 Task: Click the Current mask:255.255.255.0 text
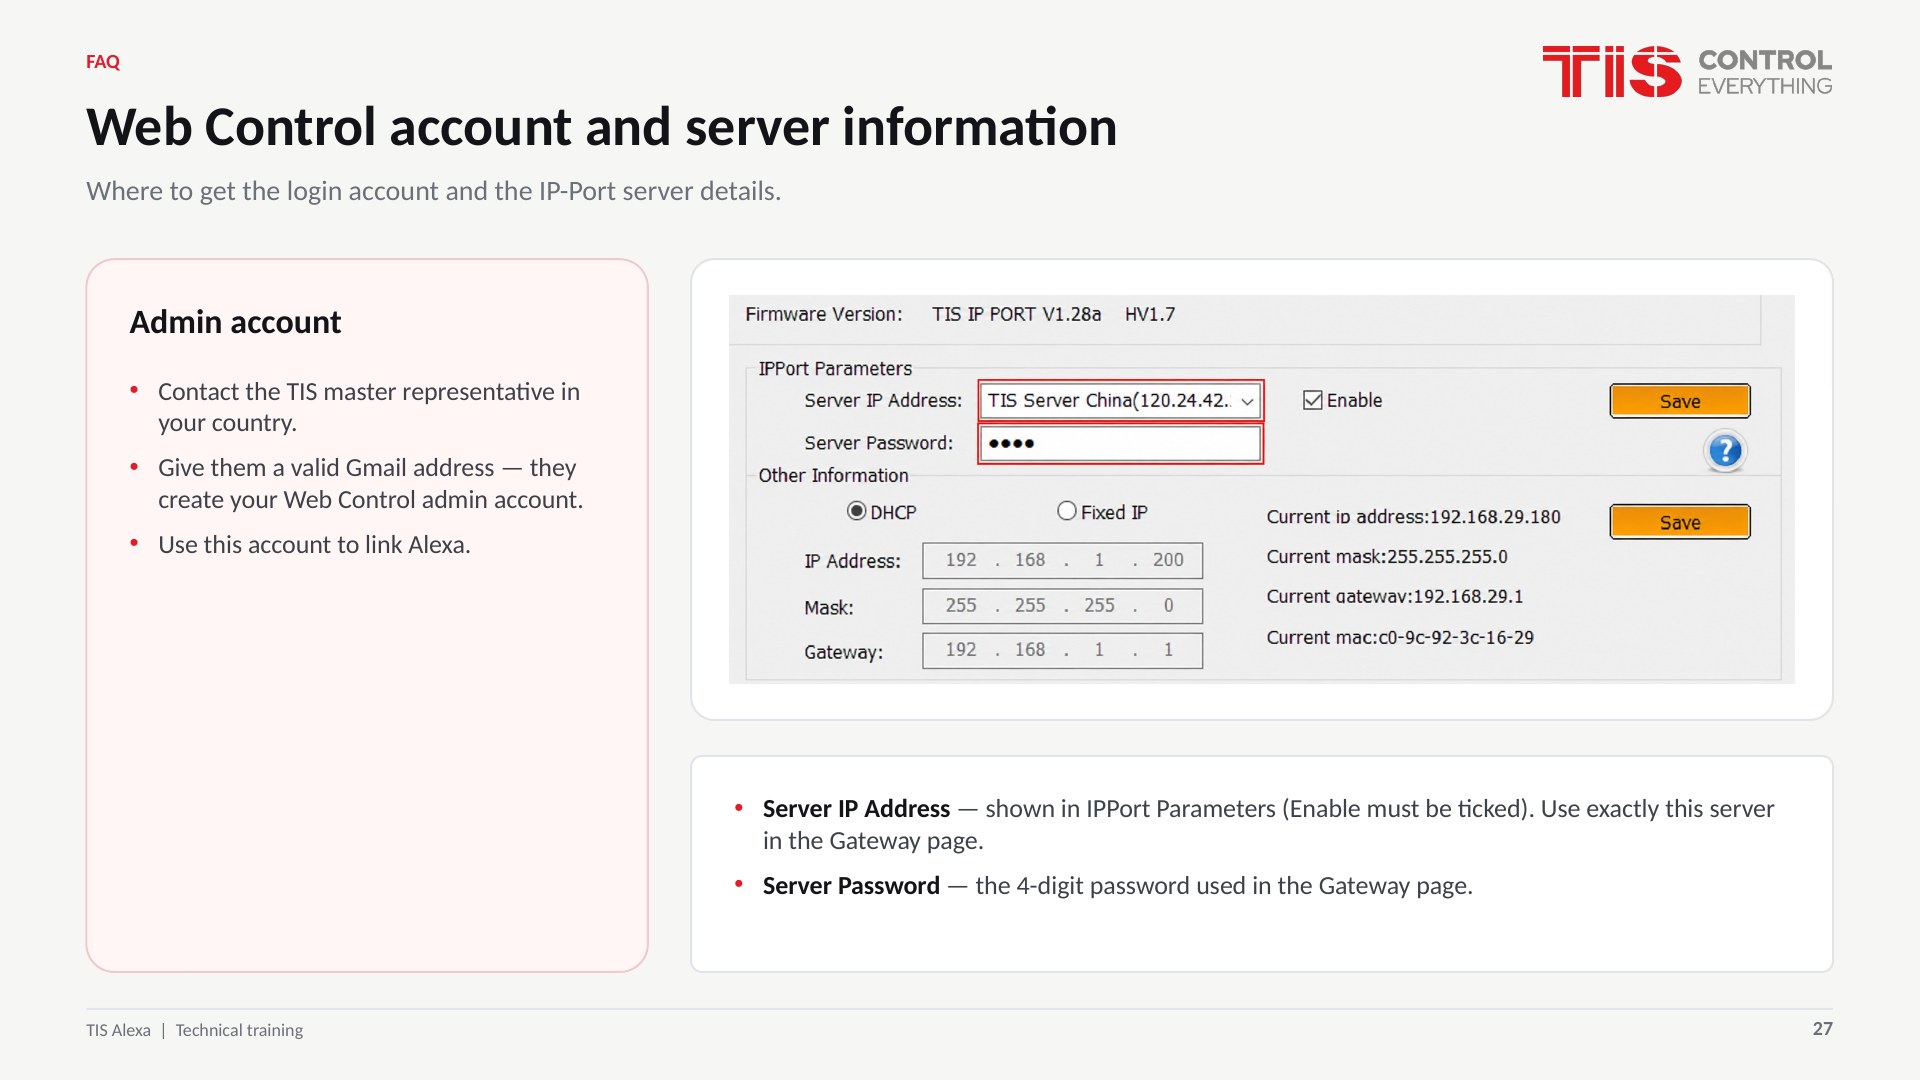pos(1387,556)
